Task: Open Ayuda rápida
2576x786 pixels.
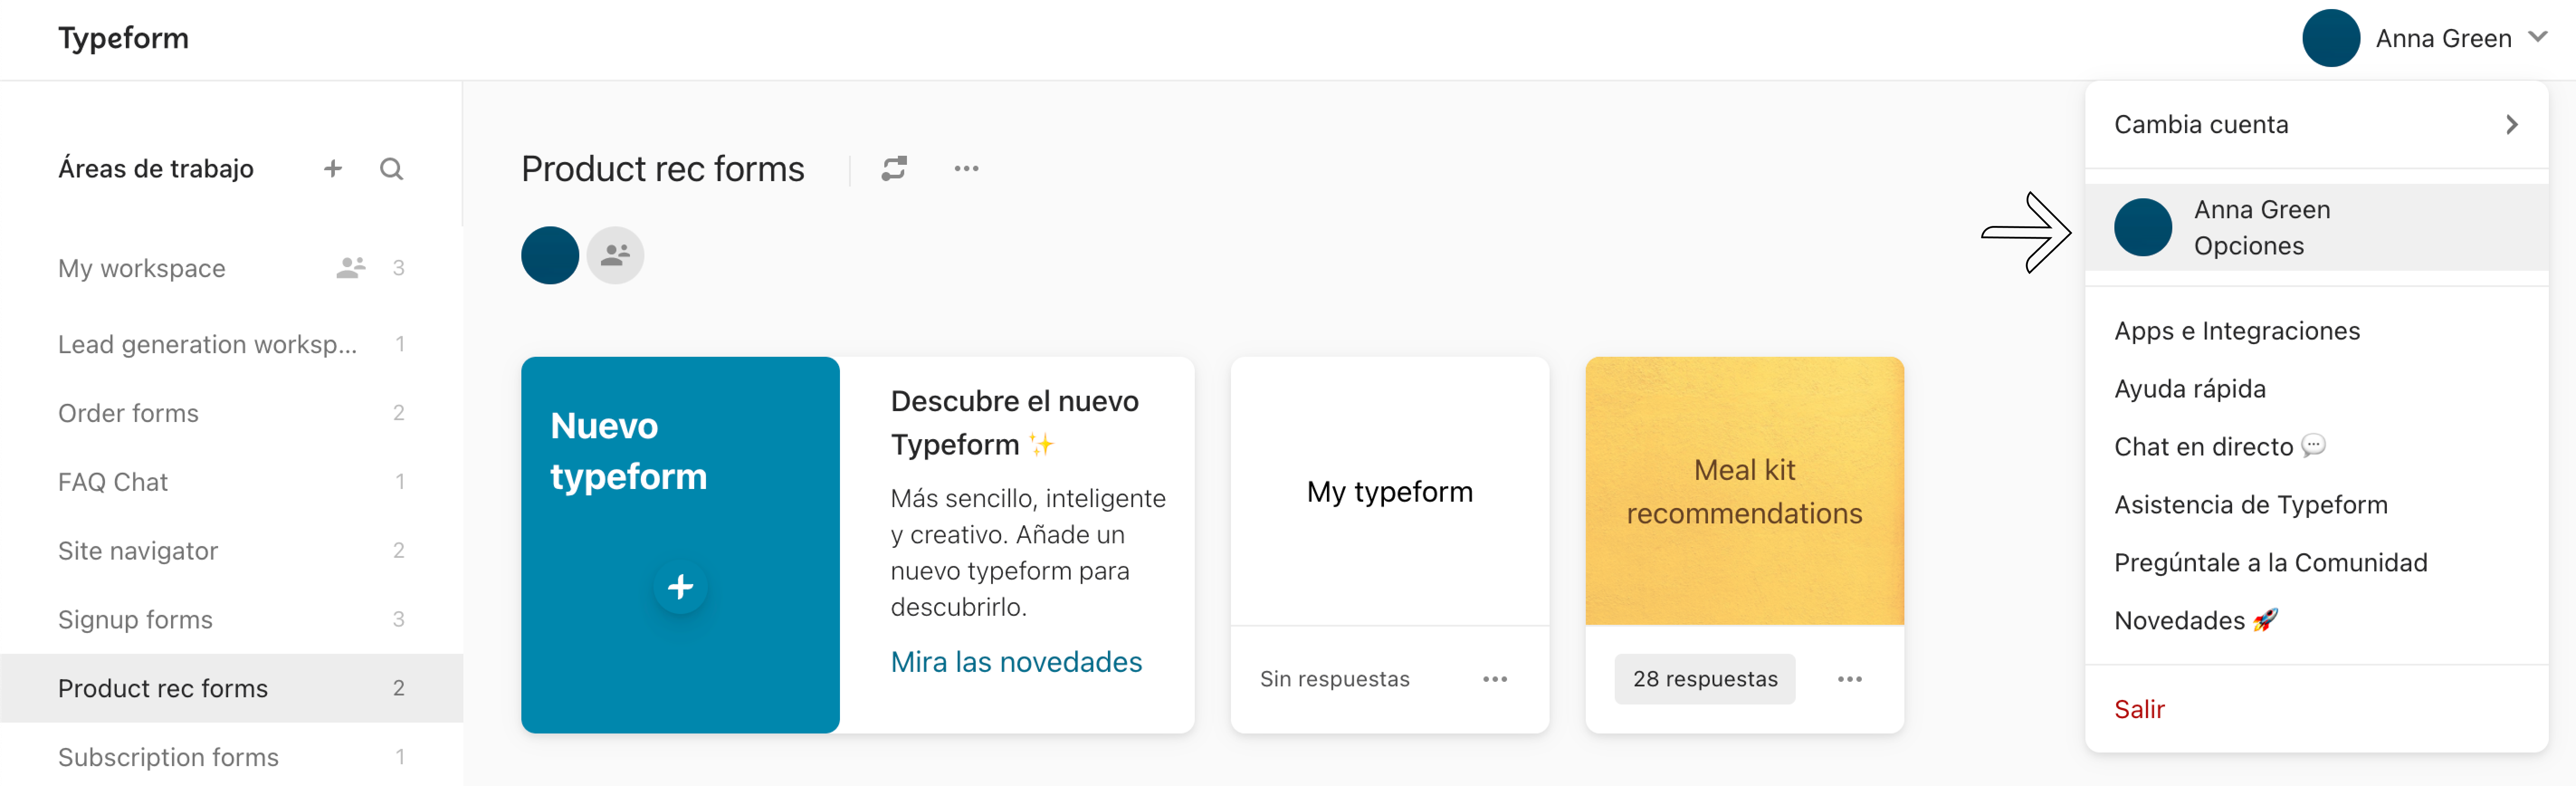Action: (x=2189, y=388)
